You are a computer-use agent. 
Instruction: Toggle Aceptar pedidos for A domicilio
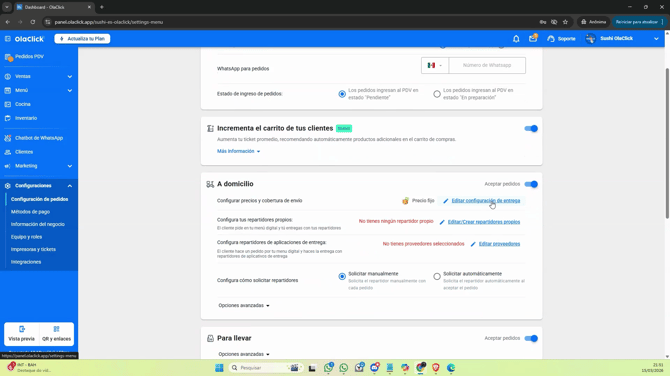click(x=531, y=184)
